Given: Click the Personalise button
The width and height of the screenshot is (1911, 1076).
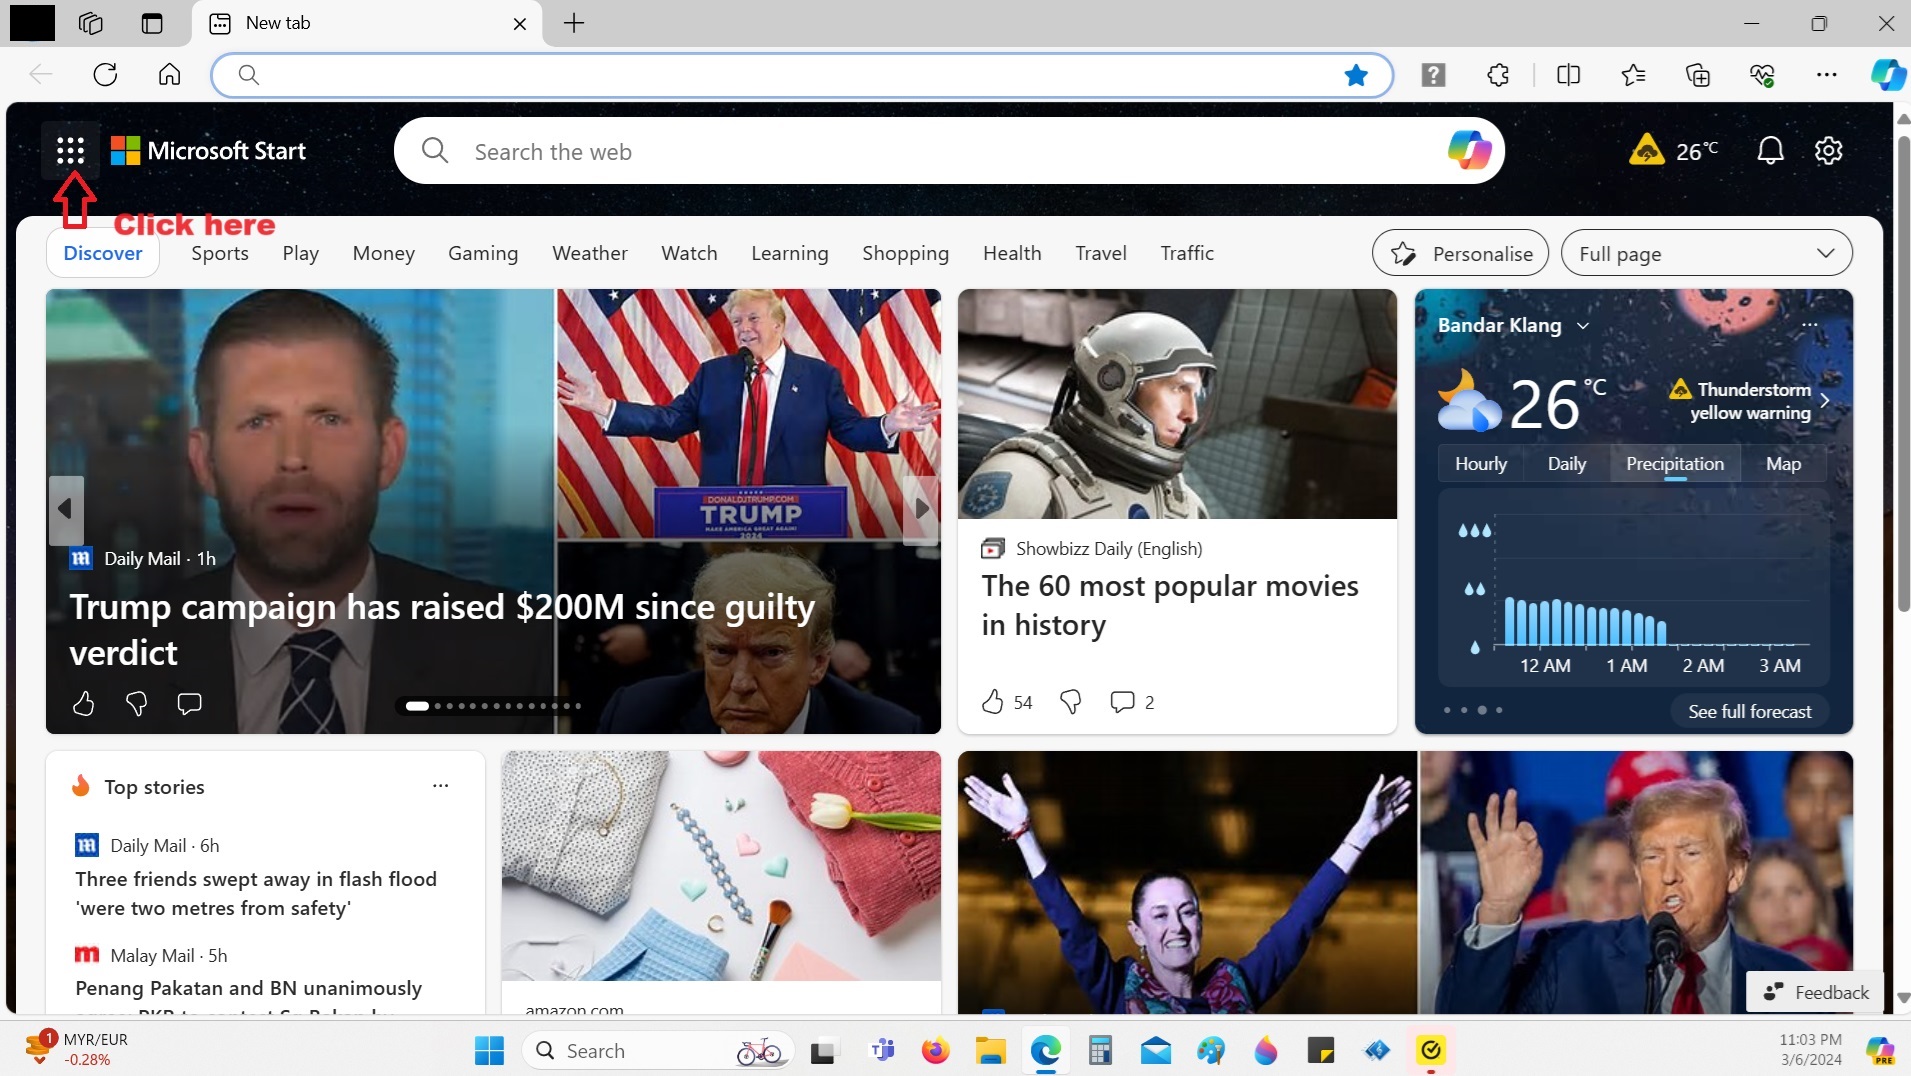Looking at the screenshot, I should click(1460, 254).
